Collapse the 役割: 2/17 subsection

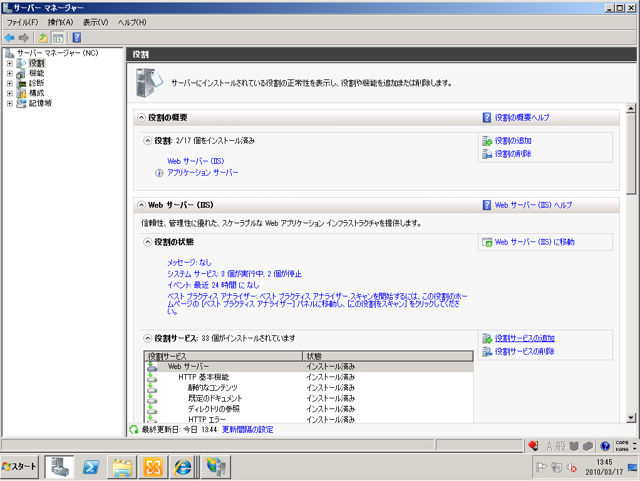coord(147,141)
